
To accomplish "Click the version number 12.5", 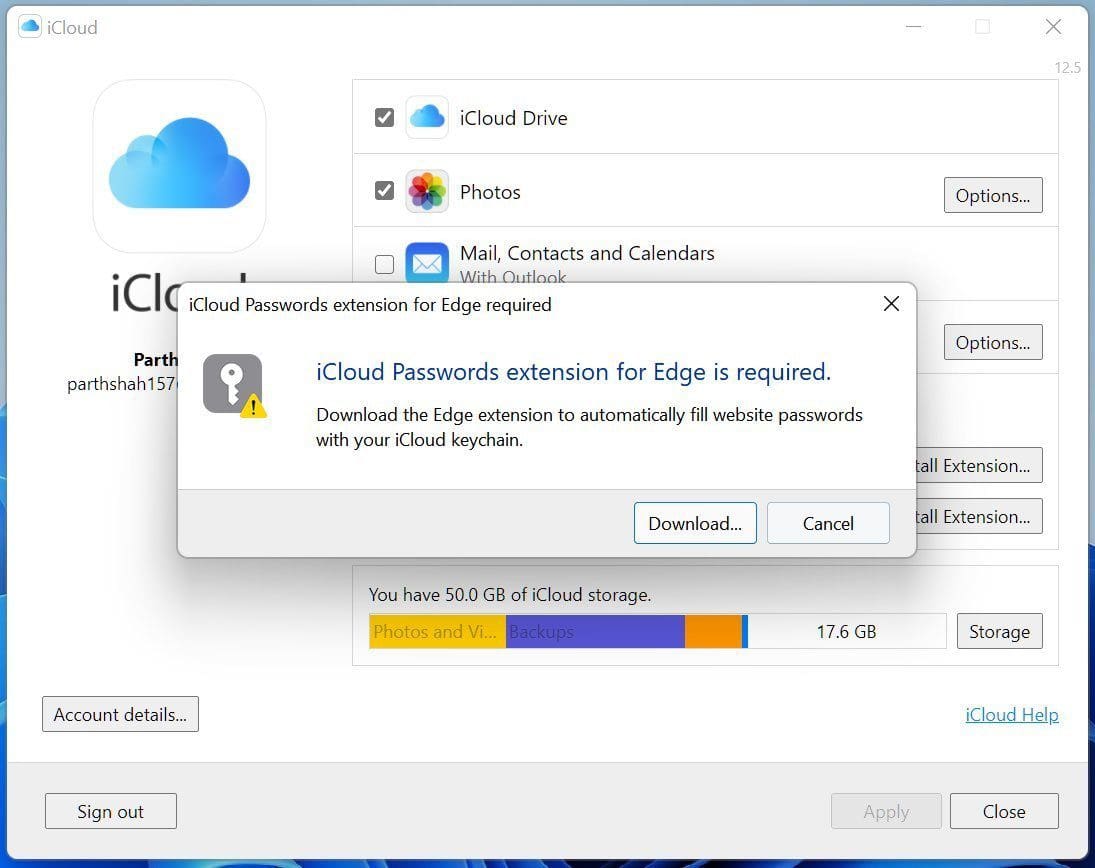I will pyautogui.click(x=1067, y=68).
